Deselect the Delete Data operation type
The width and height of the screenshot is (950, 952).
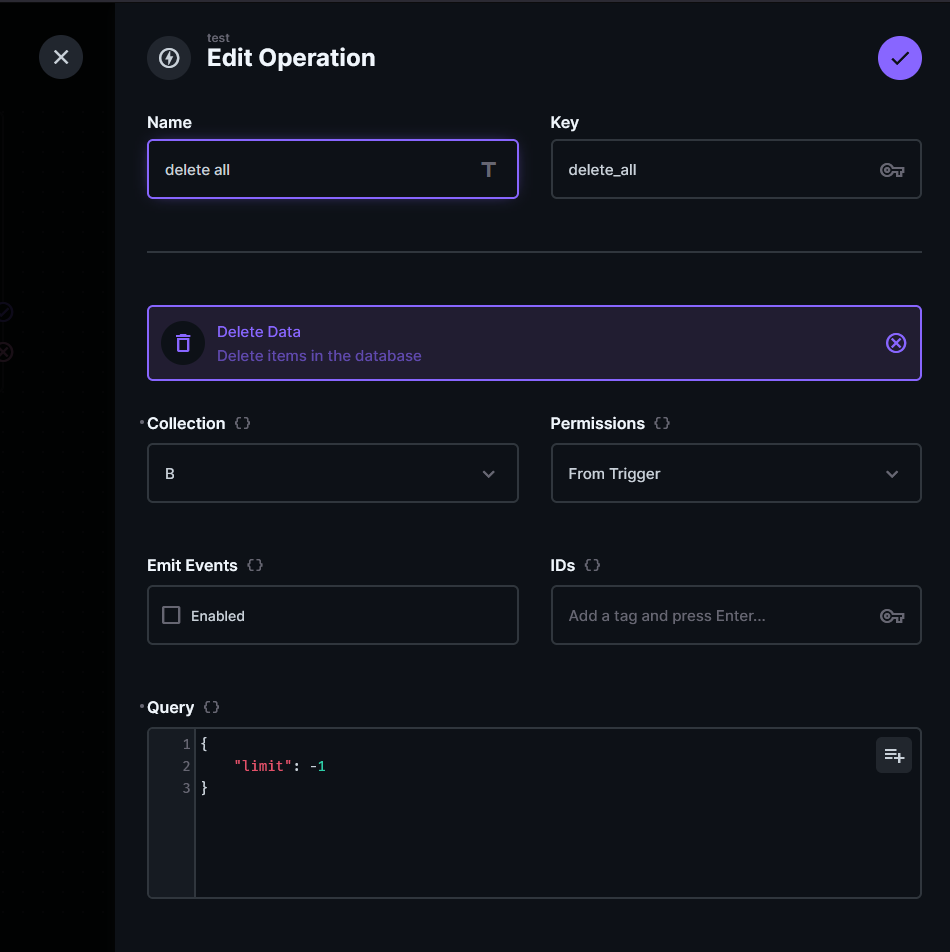(896, 343)
